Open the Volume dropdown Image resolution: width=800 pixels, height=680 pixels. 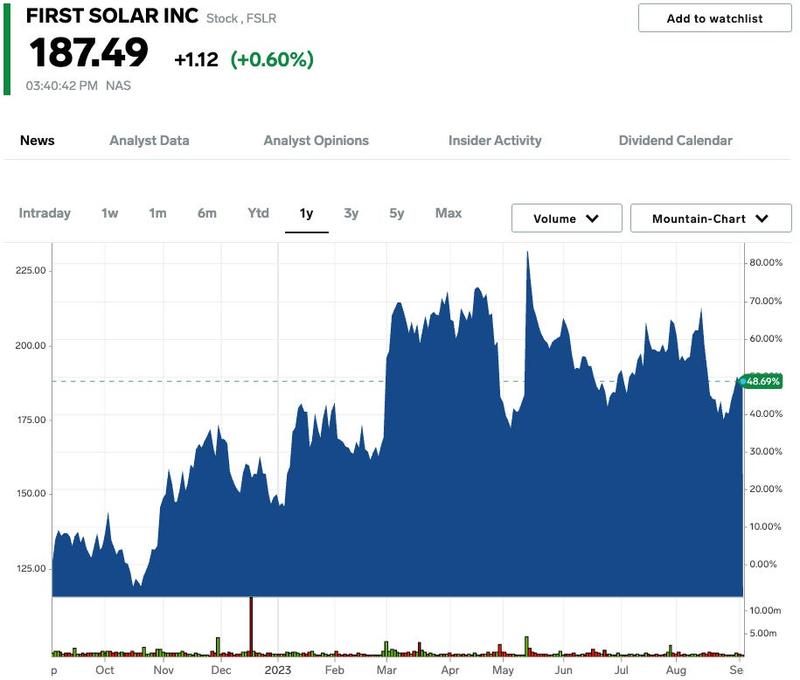click(566, 218)
